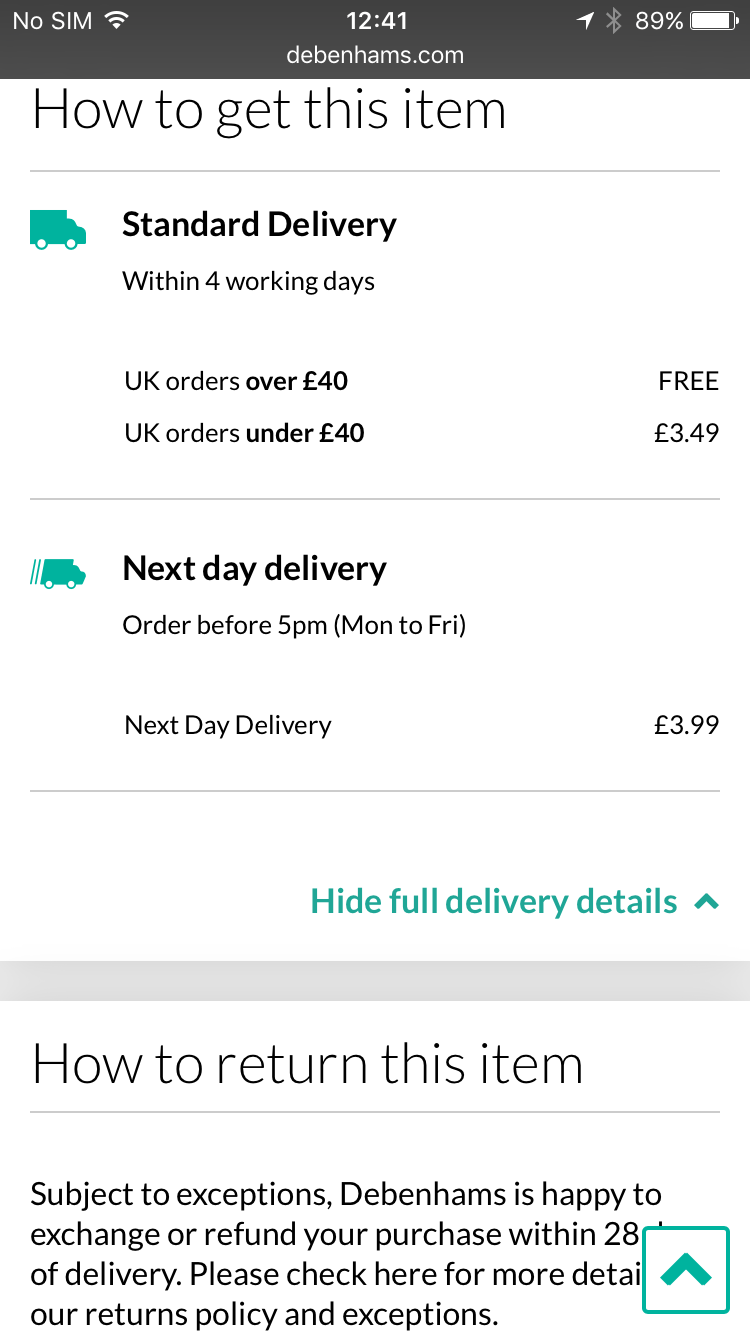Viewport: 750px width, 1334px height.
Task: Click the Next day delivery fast truck icon
Action: (x=57, y=572)
